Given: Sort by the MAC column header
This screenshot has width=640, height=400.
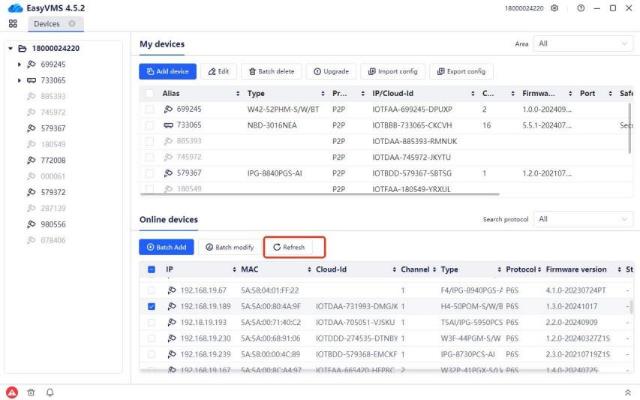Looking at the screenshot, I should tap(252, 269).
